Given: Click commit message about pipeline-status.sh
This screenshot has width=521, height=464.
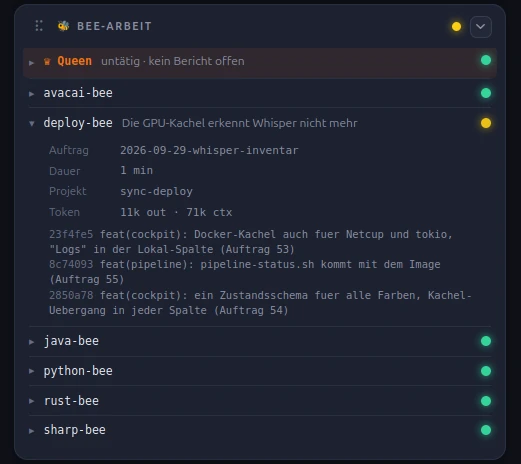Looking at the screenshot, I should [245, 272].
